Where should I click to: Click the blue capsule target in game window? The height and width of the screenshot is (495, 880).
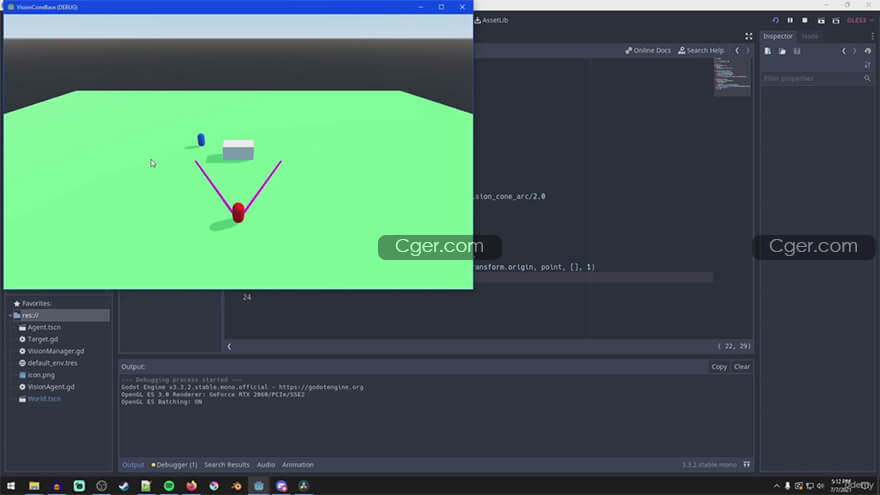[201, 139]
